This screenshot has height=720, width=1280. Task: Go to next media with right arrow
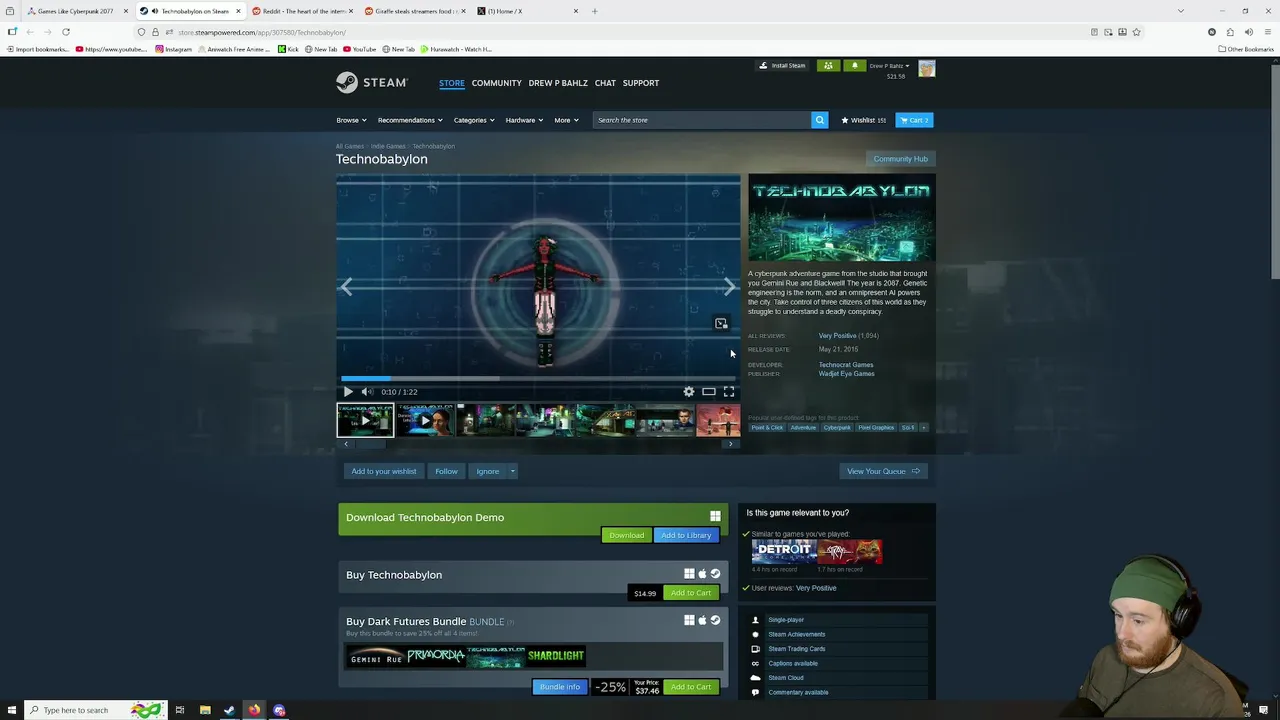(730, 288)
